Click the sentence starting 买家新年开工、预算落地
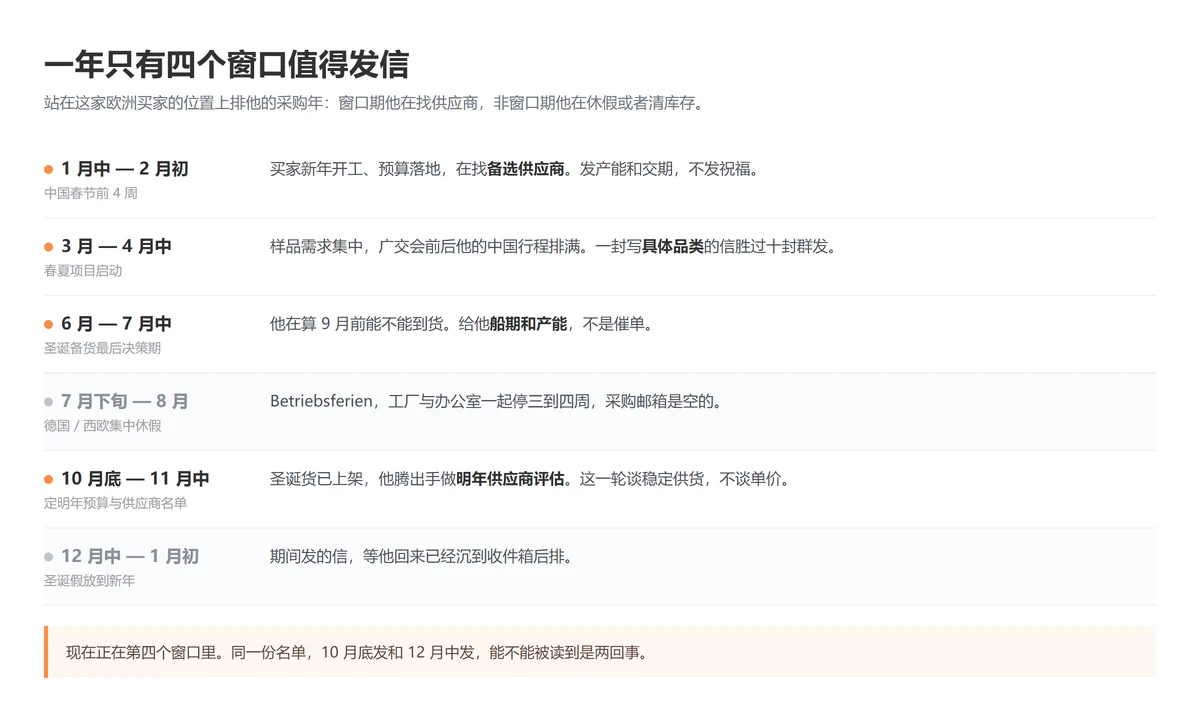This screenshot has width=1200, height=713. (517, 169)
